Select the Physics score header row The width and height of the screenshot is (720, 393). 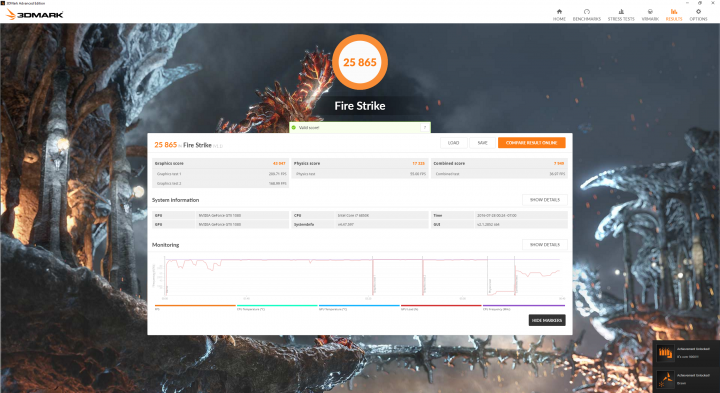[x=360, y=163]
